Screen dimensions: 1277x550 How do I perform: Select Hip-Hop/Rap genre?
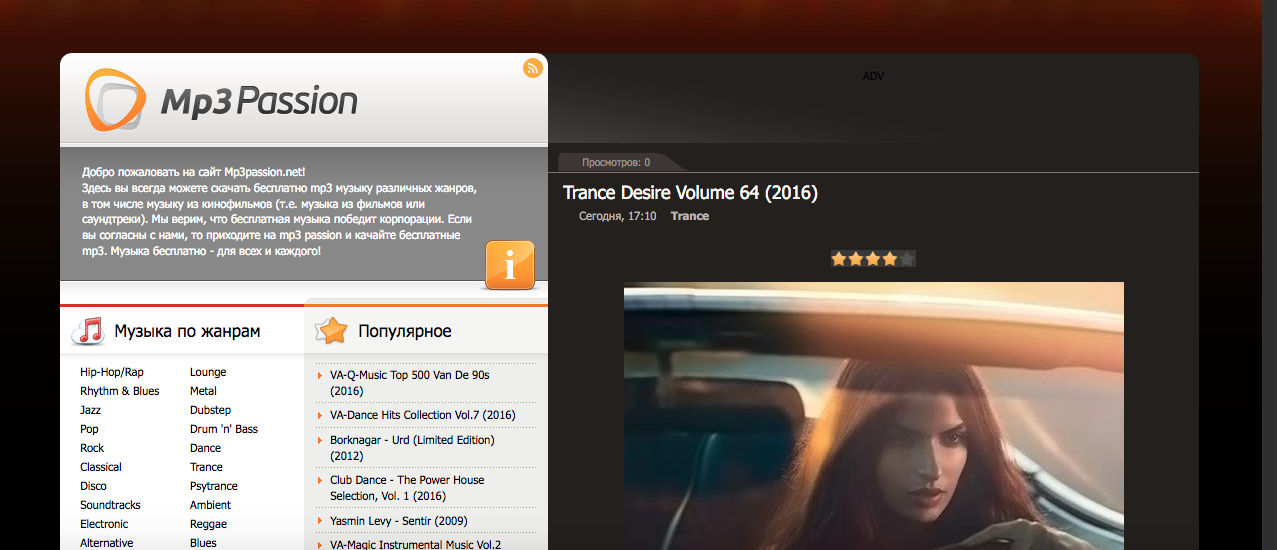pyautogui.click(x=112, y=372)
